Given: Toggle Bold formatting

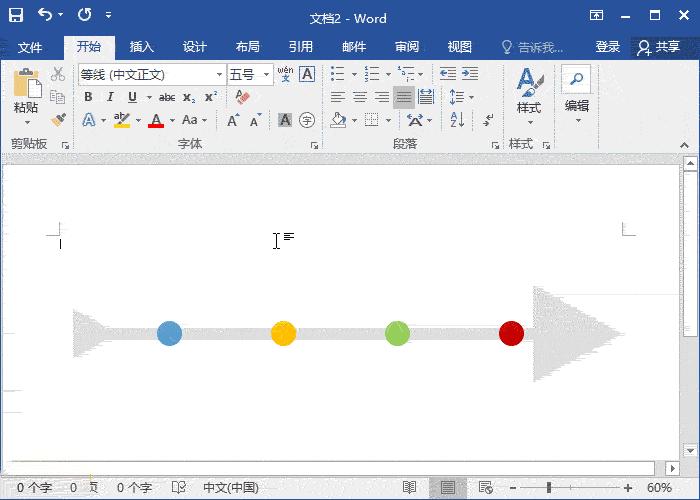Looking at the screenshot, I should 88,97.
